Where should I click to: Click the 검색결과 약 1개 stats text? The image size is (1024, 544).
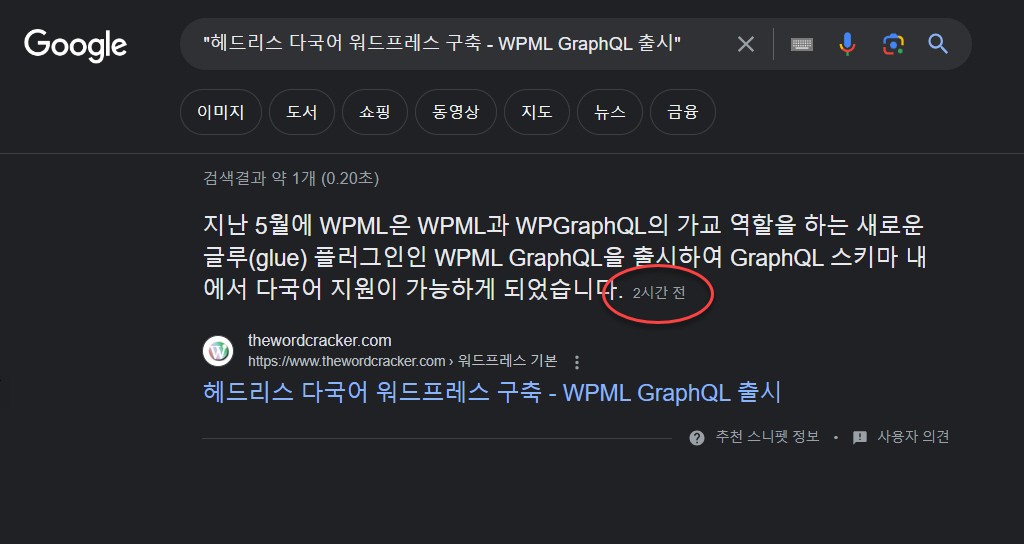[291, 178]
